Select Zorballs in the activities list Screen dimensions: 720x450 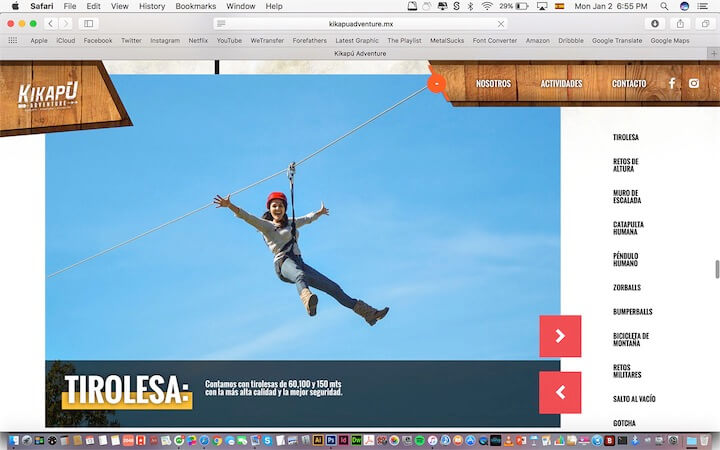(627, 287)
